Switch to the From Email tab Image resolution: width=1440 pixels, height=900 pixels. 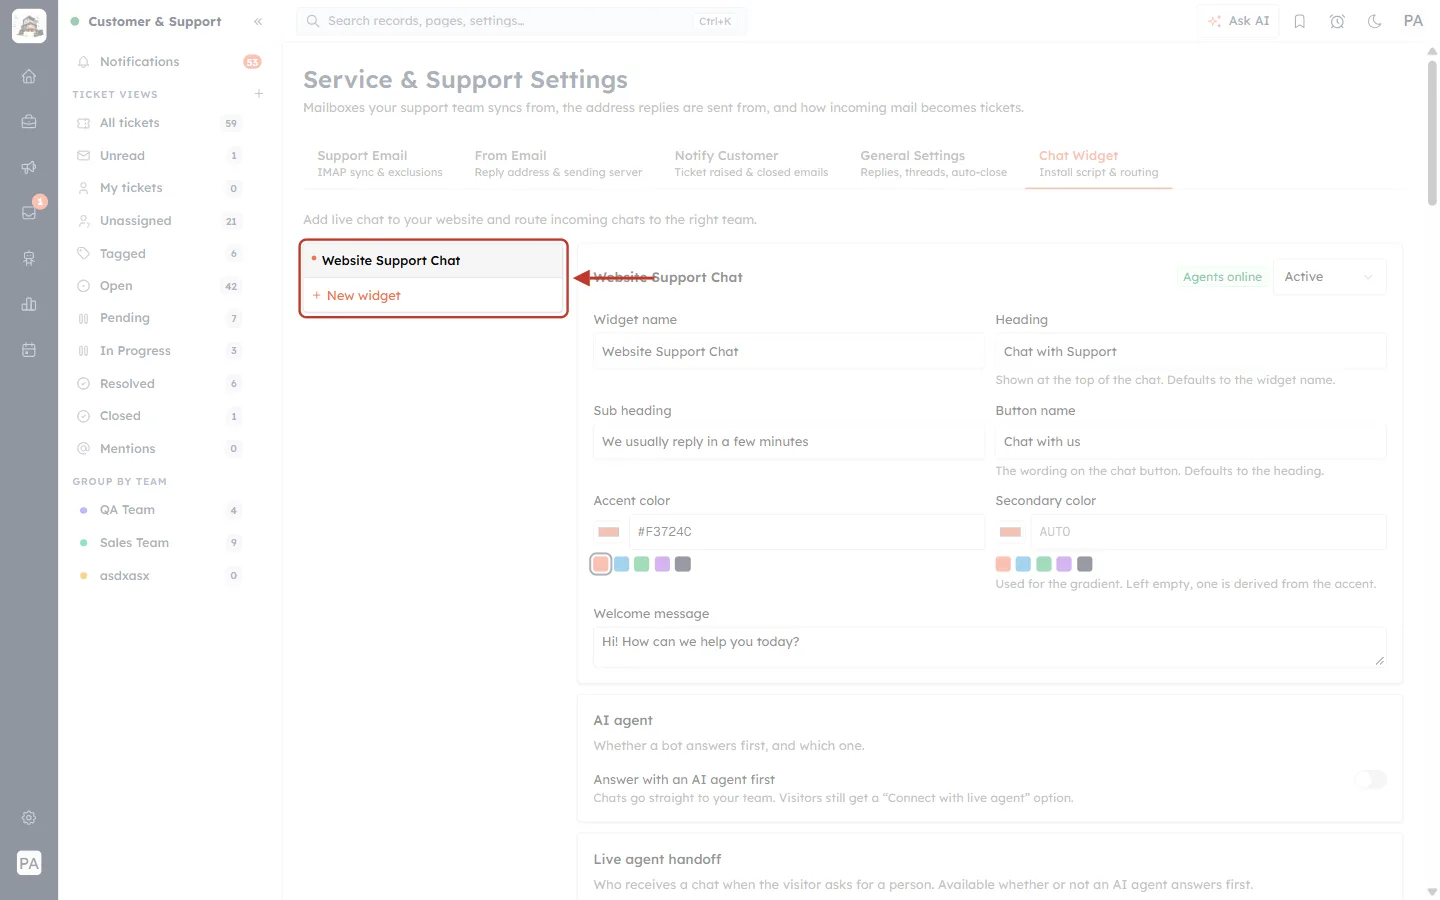pyautogui.click(x=558, y=164)
